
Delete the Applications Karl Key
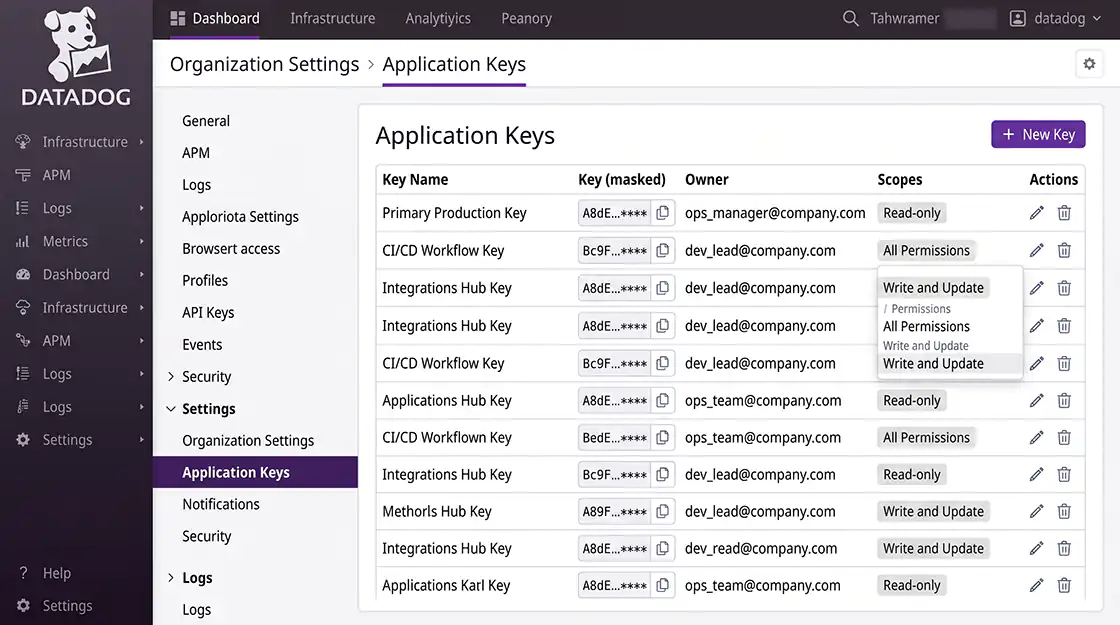point(1064,586)
